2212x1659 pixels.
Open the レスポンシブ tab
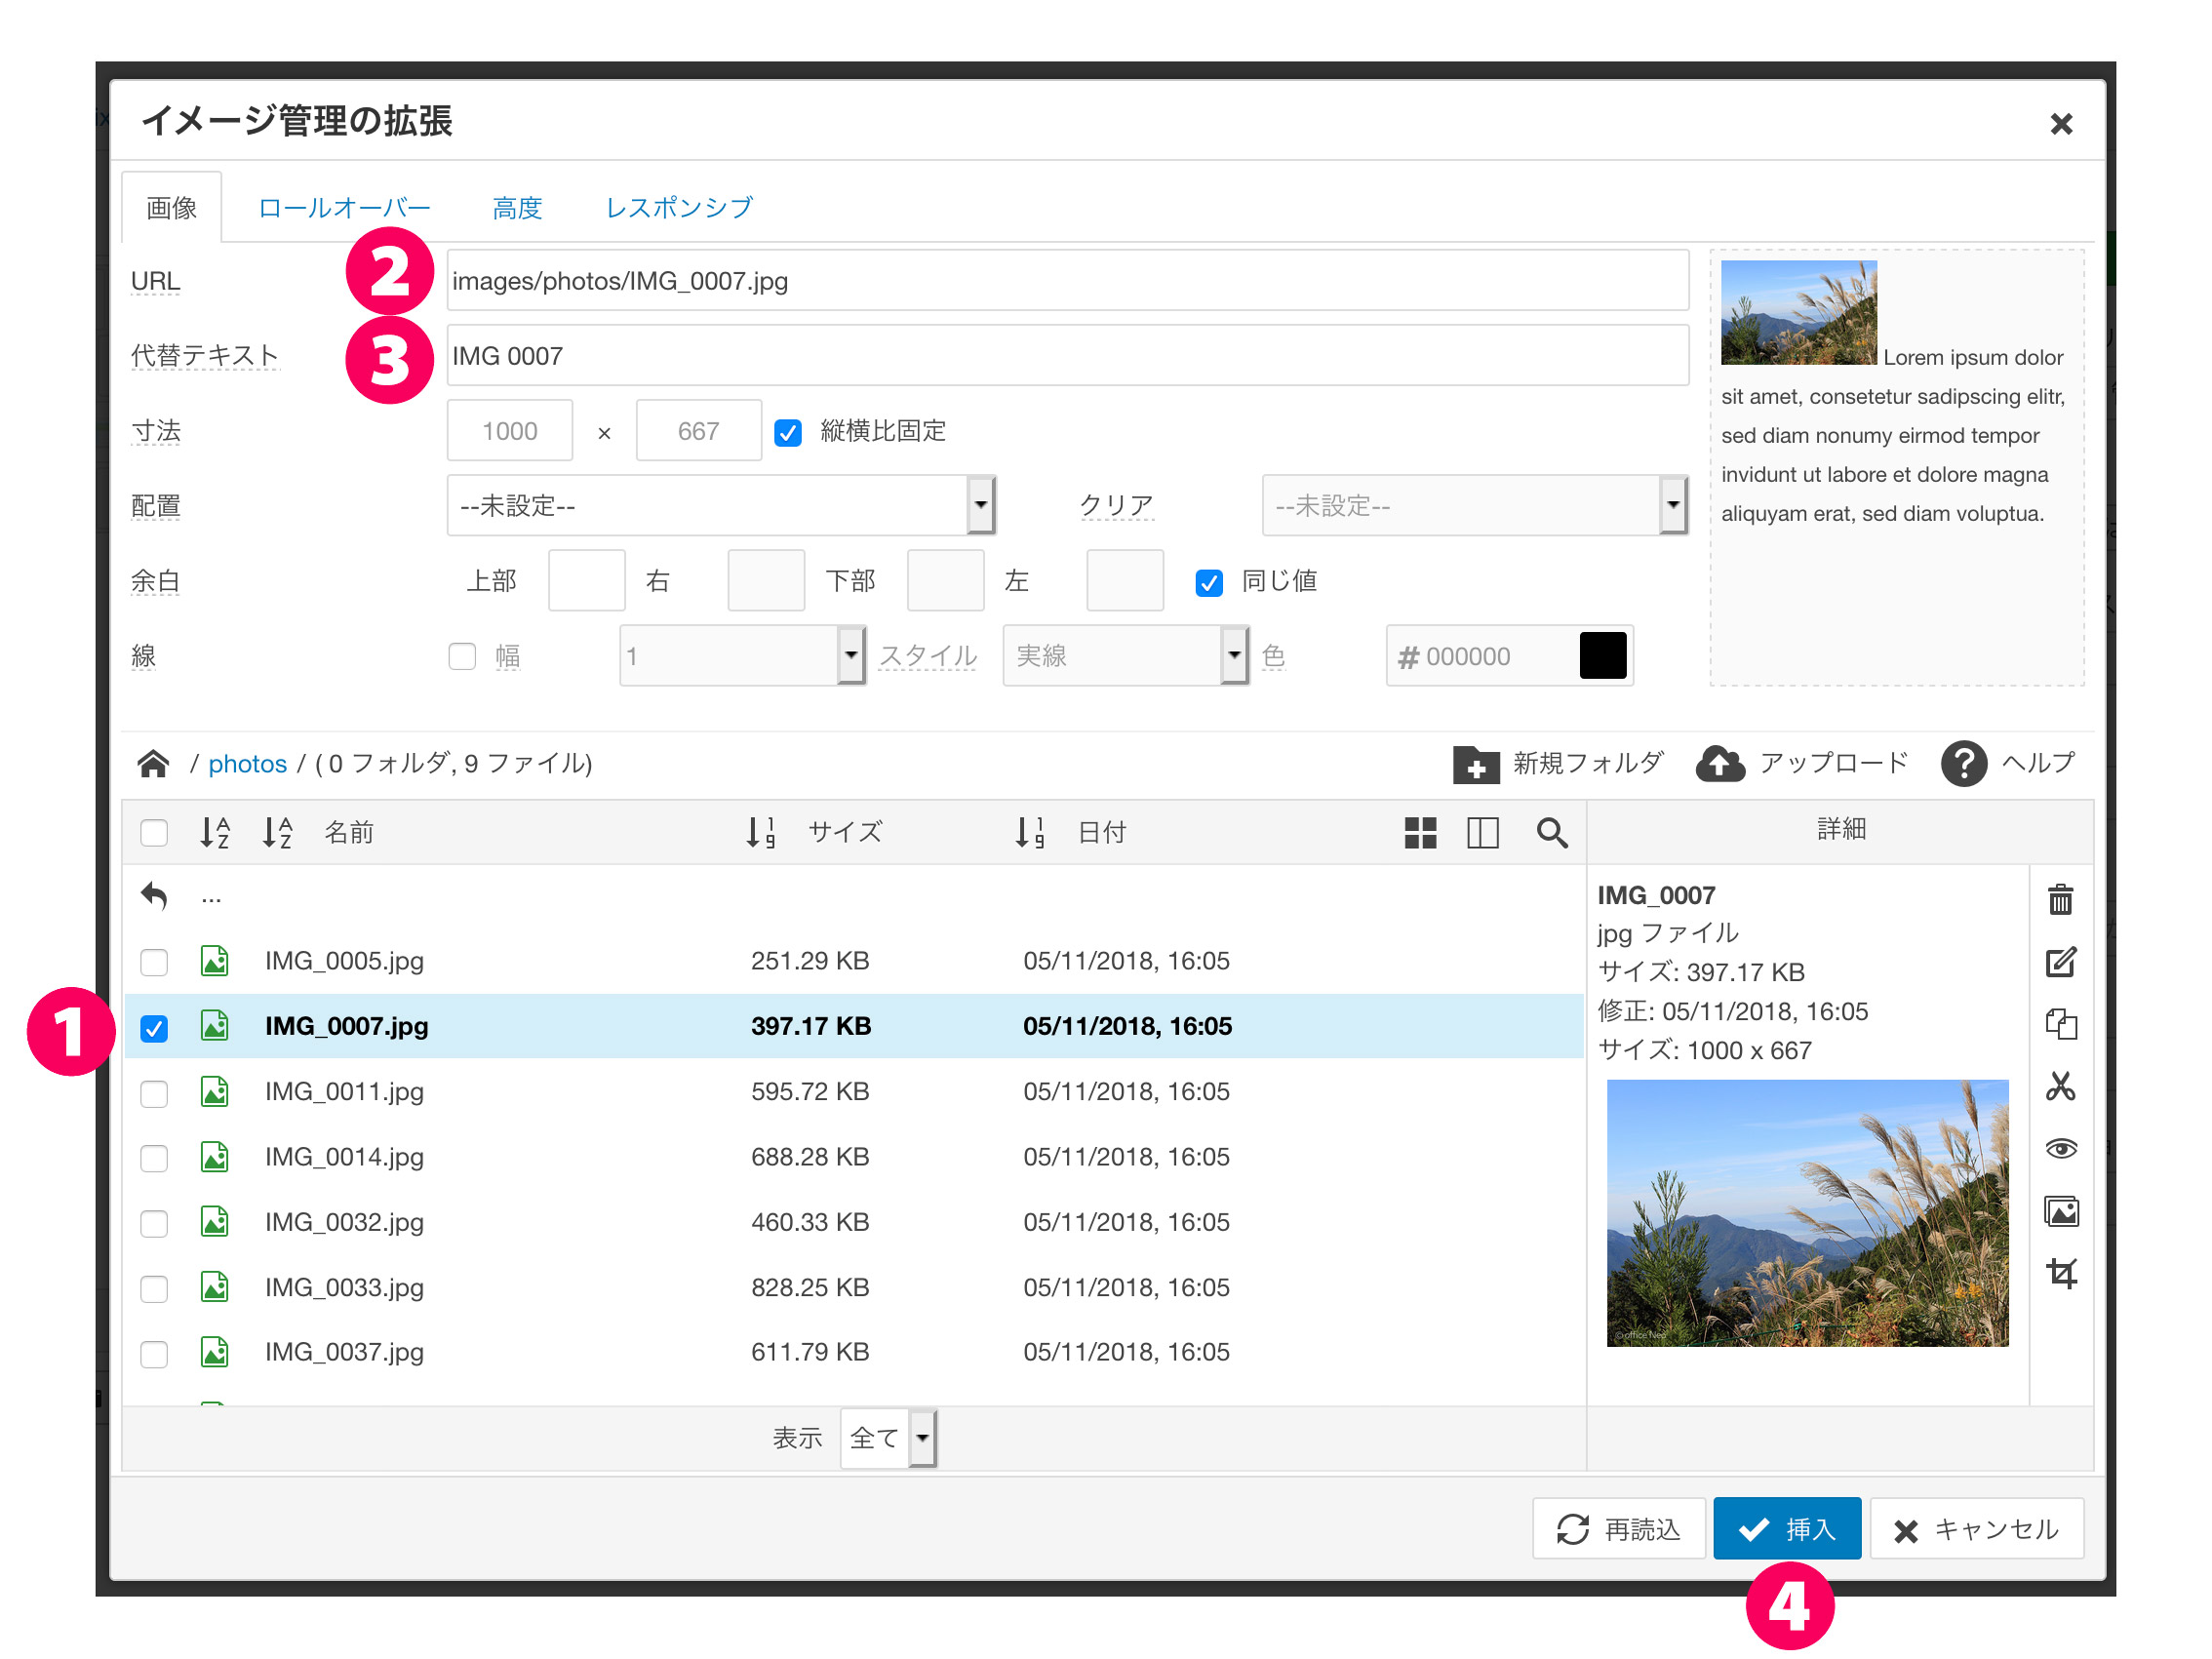[679, 208]
